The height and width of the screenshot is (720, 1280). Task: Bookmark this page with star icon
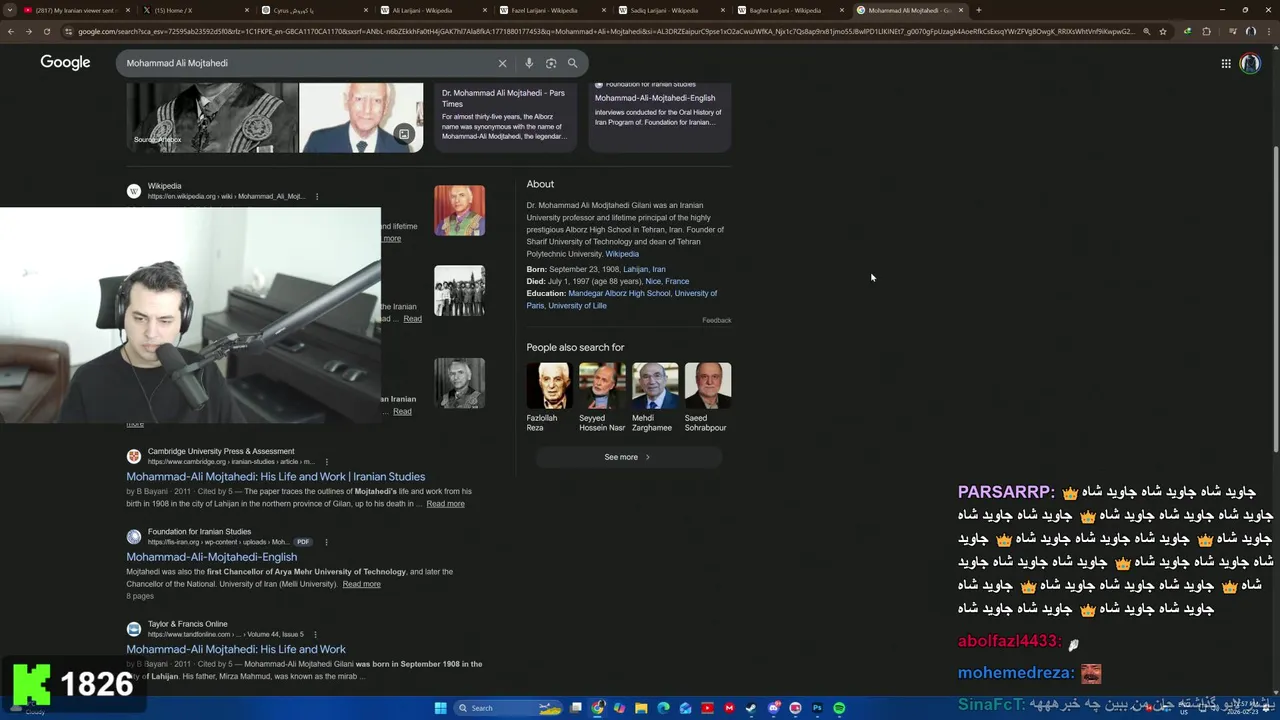click(x=1163, y=31)
